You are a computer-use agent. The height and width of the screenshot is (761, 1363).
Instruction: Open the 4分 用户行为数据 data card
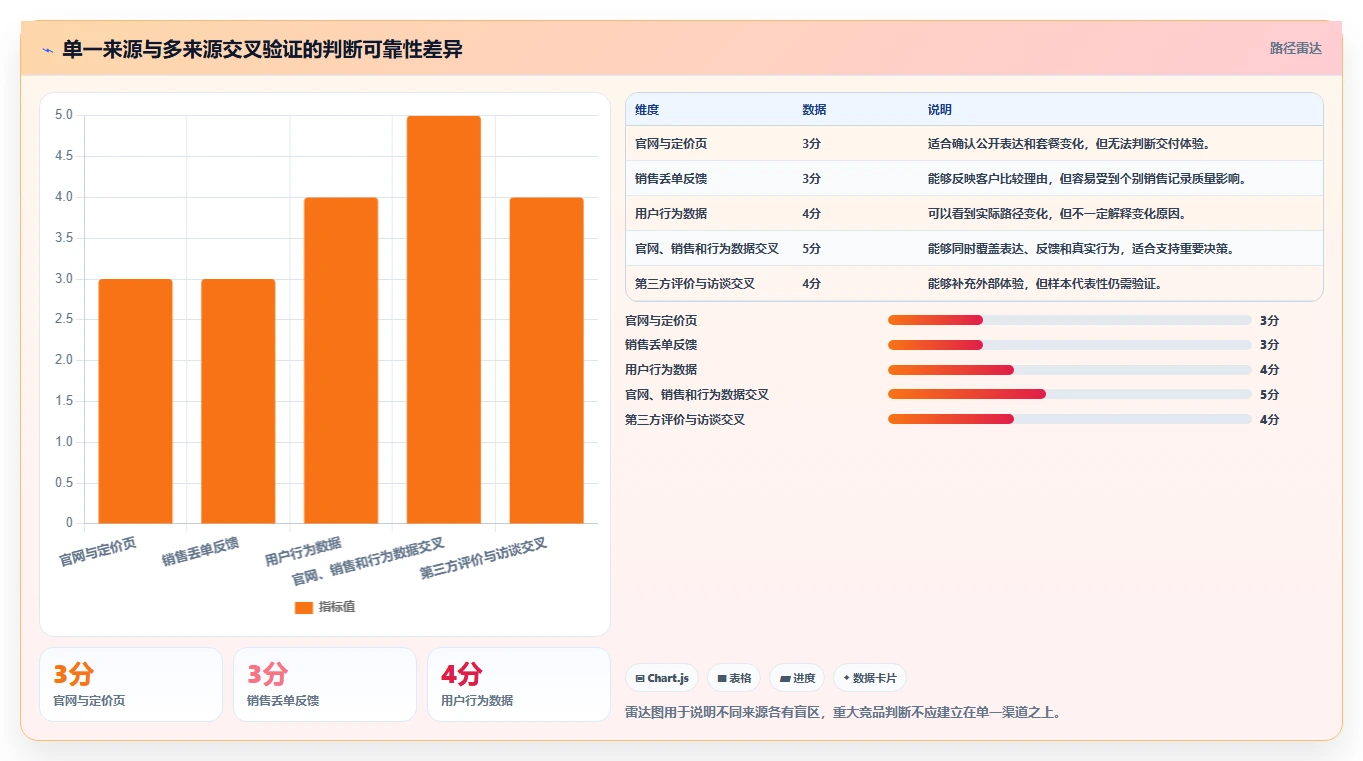coord(519,684)
